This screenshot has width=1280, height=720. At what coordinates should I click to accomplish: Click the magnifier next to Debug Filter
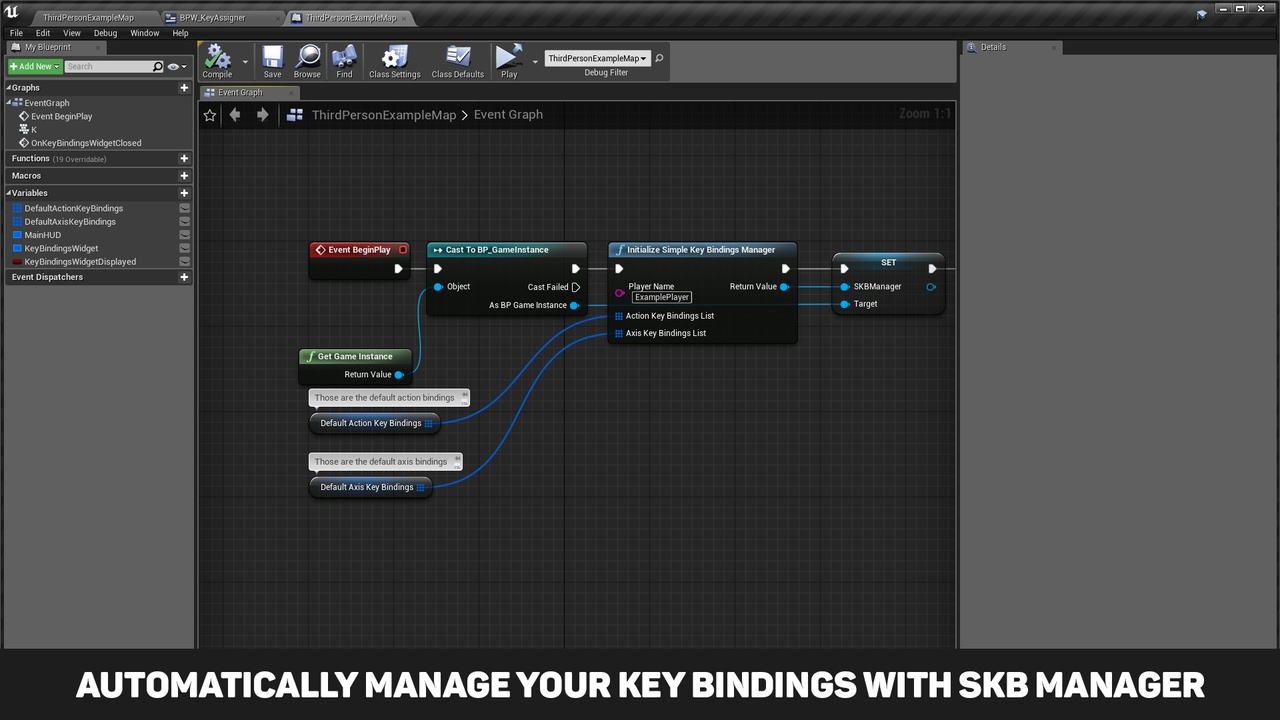[x=659, y=58]
